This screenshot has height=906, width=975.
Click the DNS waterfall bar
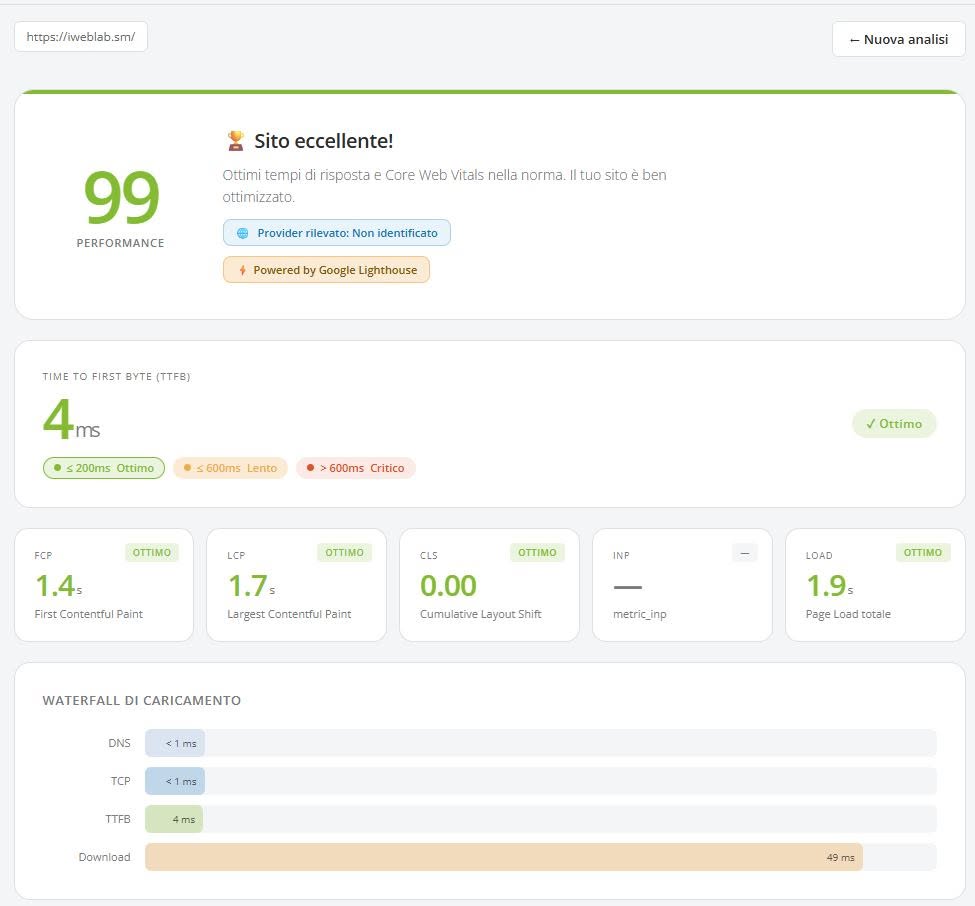[x=175, y=743]
